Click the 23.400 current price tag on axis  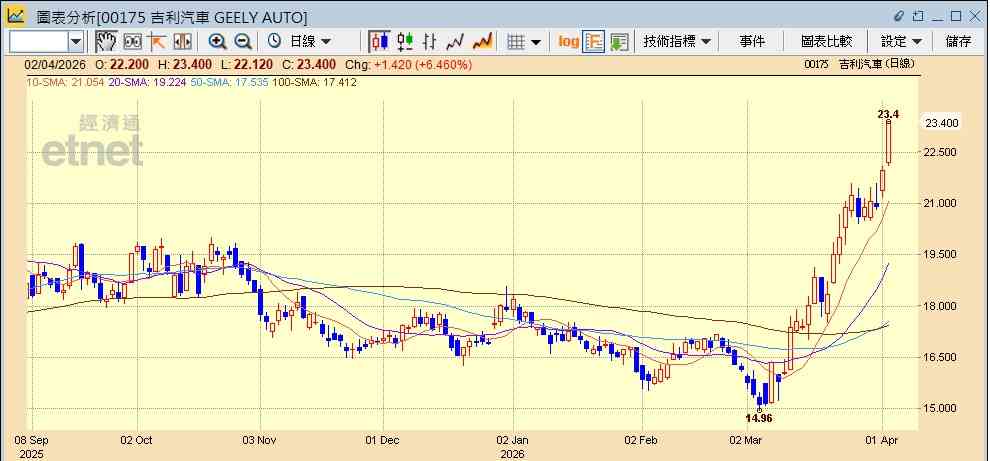[x=942, y=123]
